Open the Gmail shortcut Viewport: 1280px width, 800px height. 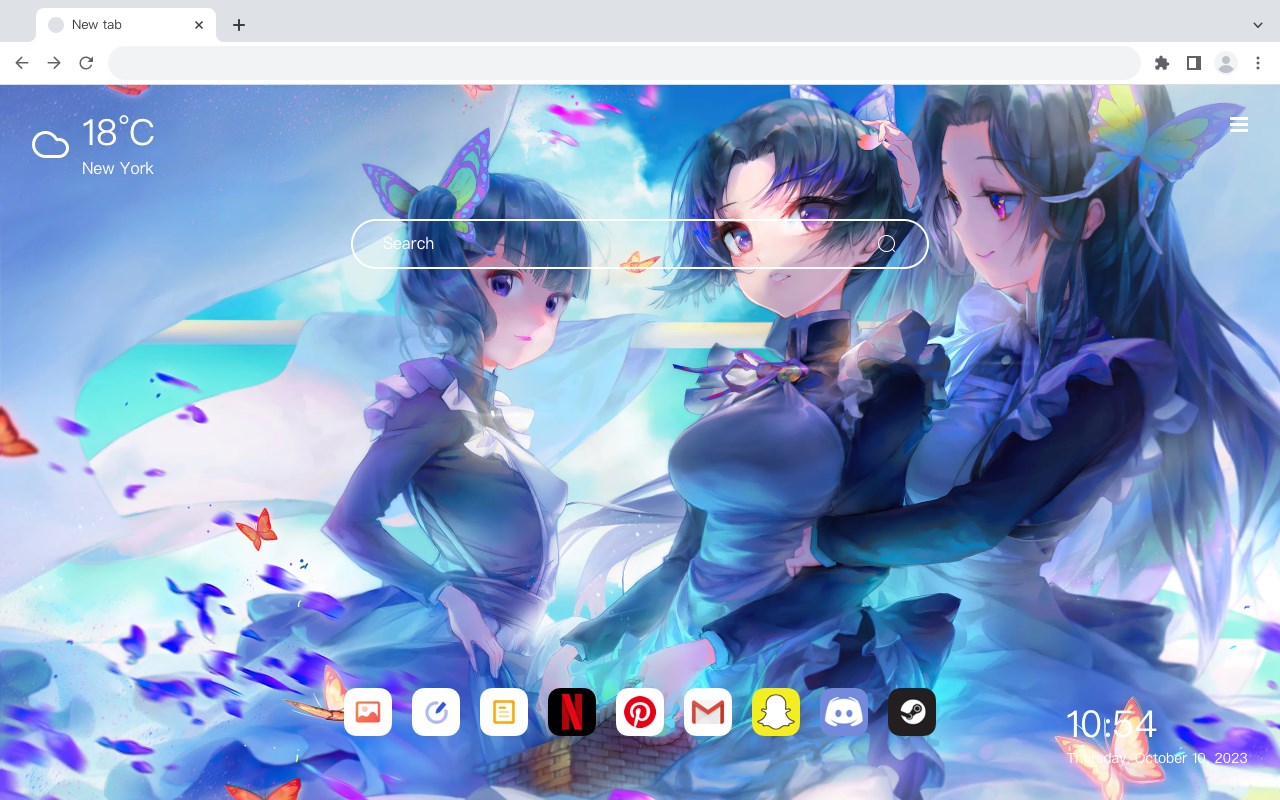[x=708, y=712]
